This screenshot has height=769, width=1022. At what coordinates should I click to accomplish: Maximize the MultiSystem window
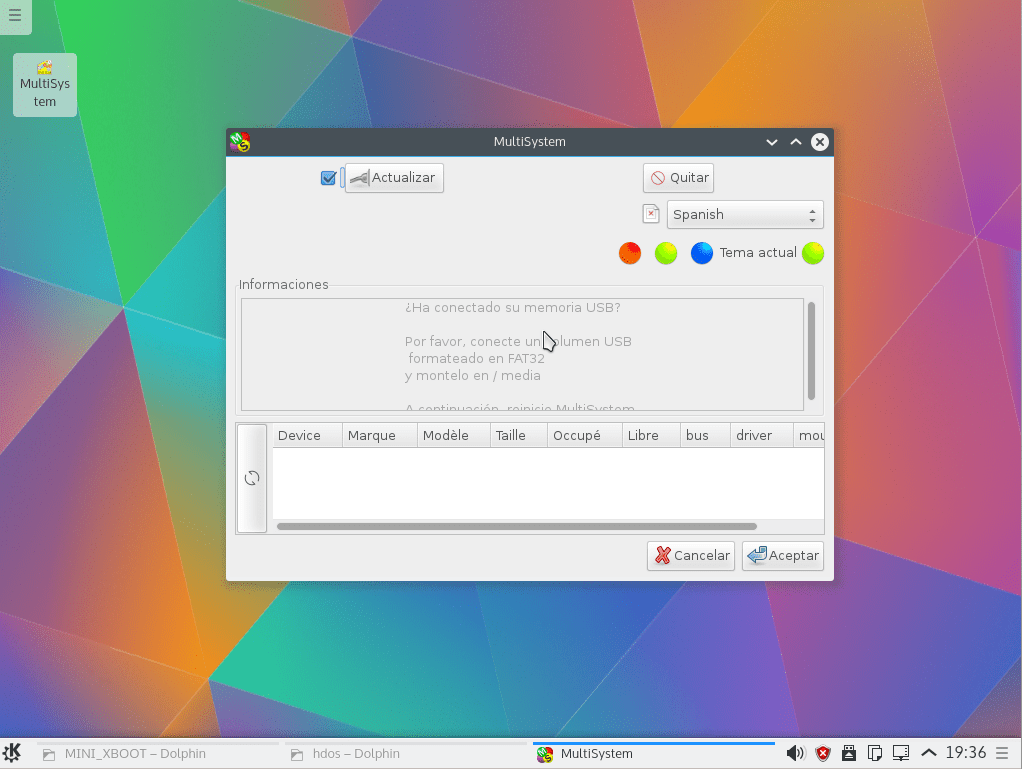click(x=796, y=142)
